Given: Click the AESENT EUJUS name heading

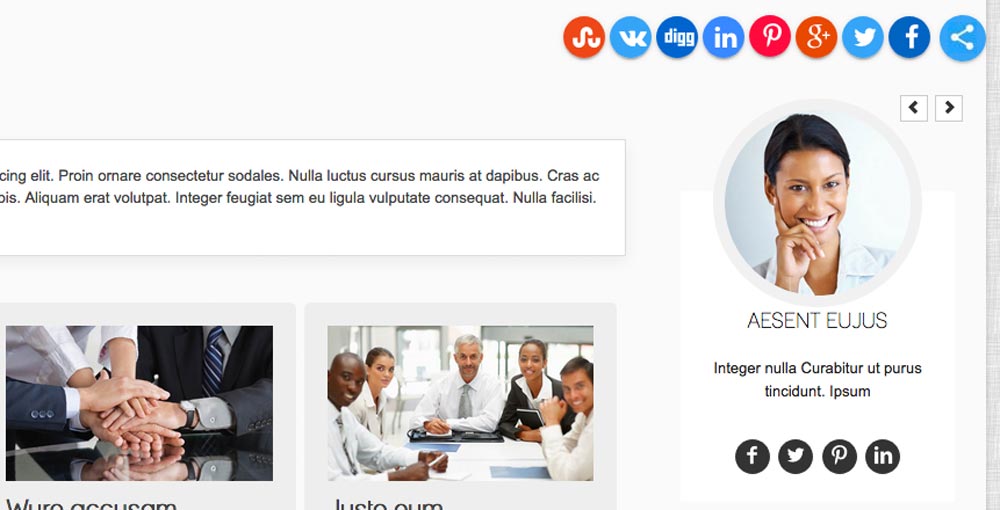Looking at the screenshot, I should (x=817, y=320).
